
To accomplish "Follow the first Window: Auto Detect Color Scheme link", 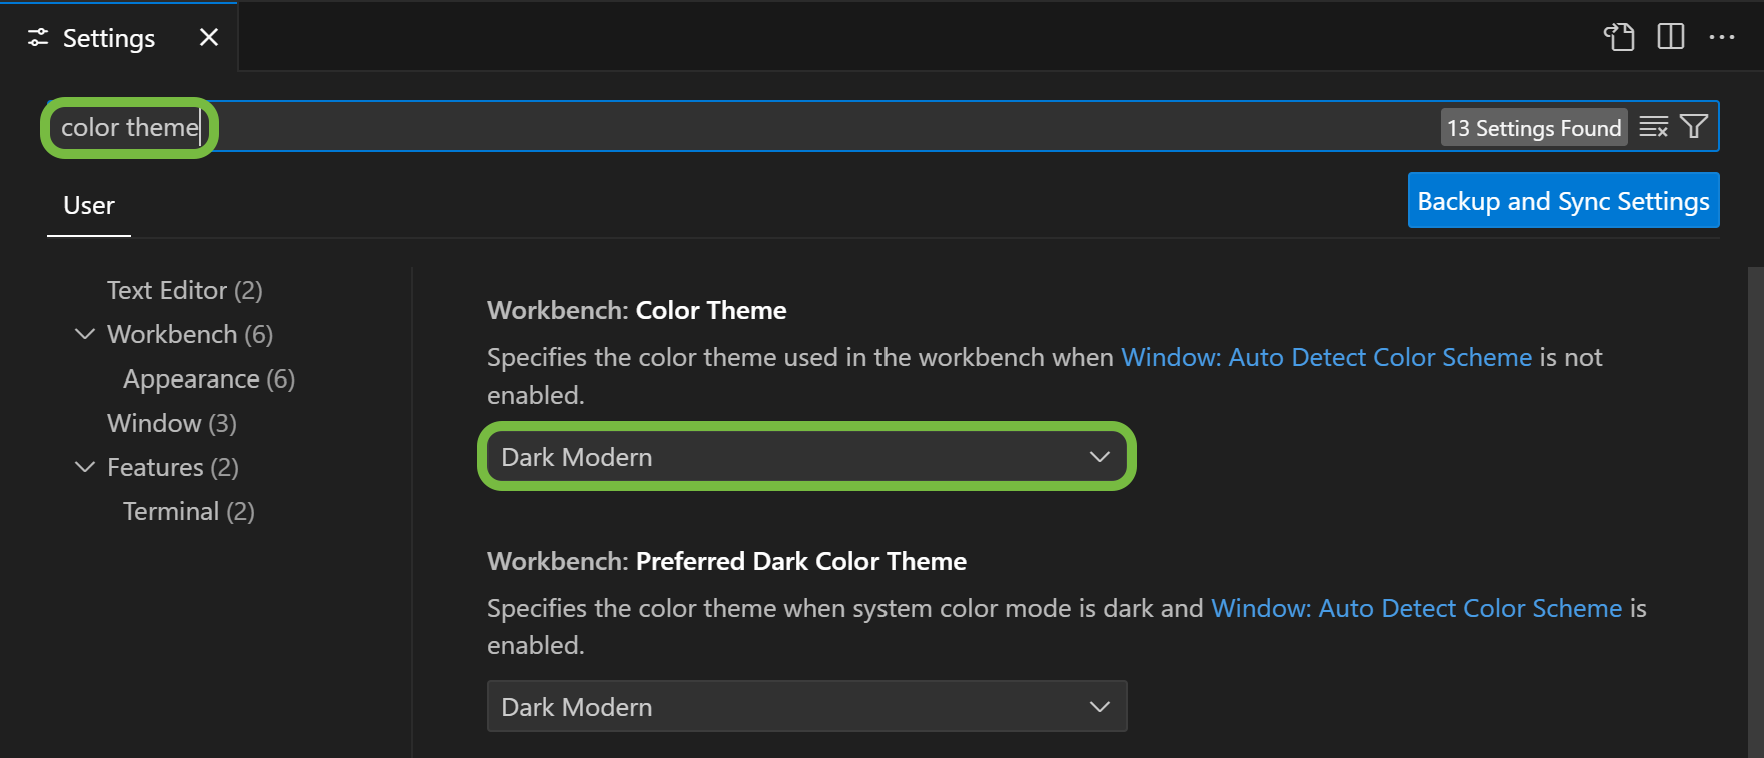I will coord(1326,357).
